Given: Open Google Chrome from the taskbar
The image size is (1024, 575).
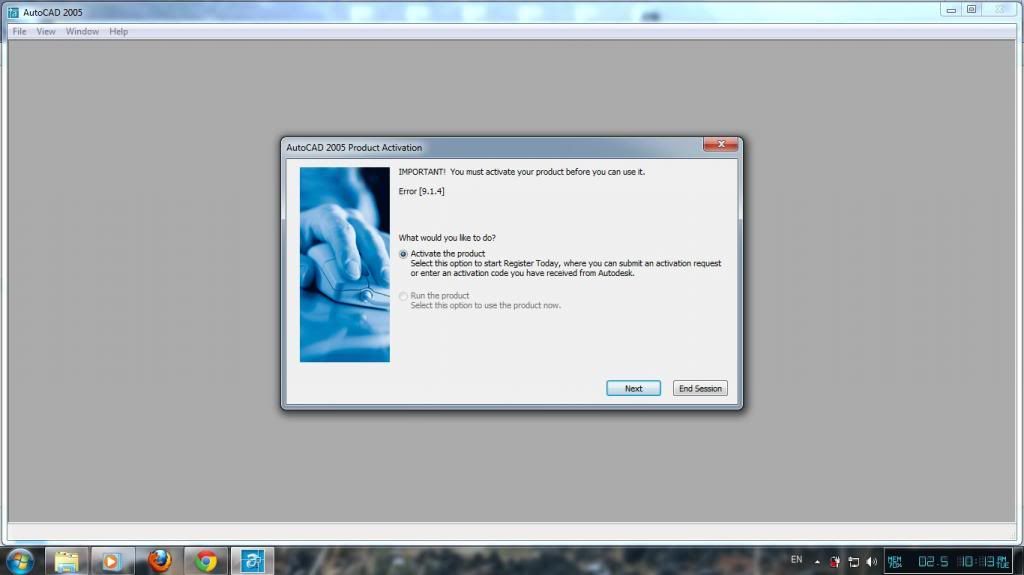Looking at the screenshot, I should coord(206,561).
